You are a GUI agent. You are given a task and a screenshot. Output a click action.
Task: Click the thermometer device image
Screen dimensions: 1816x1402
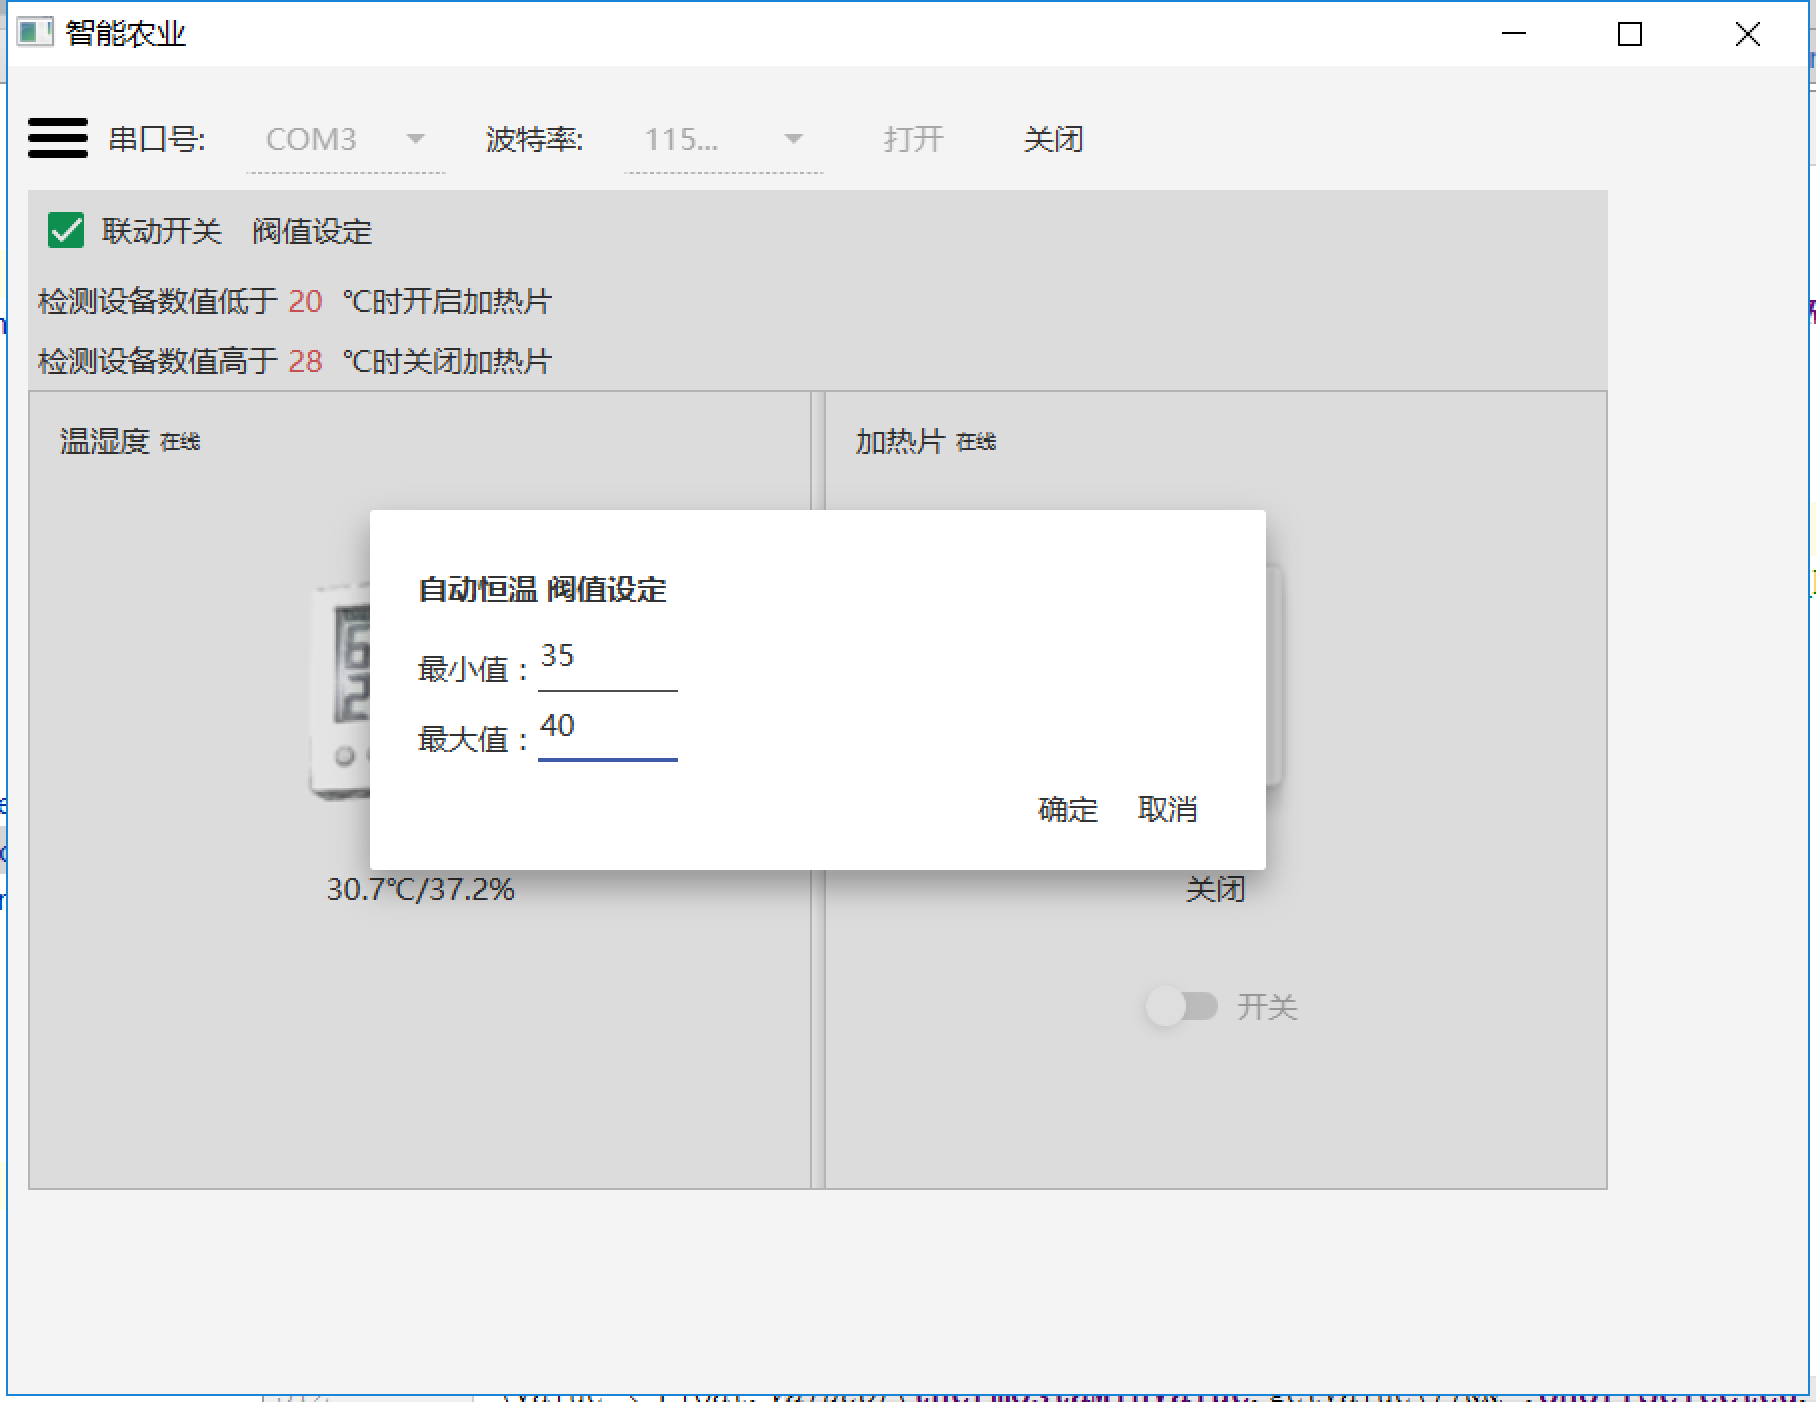pos(345,690)
